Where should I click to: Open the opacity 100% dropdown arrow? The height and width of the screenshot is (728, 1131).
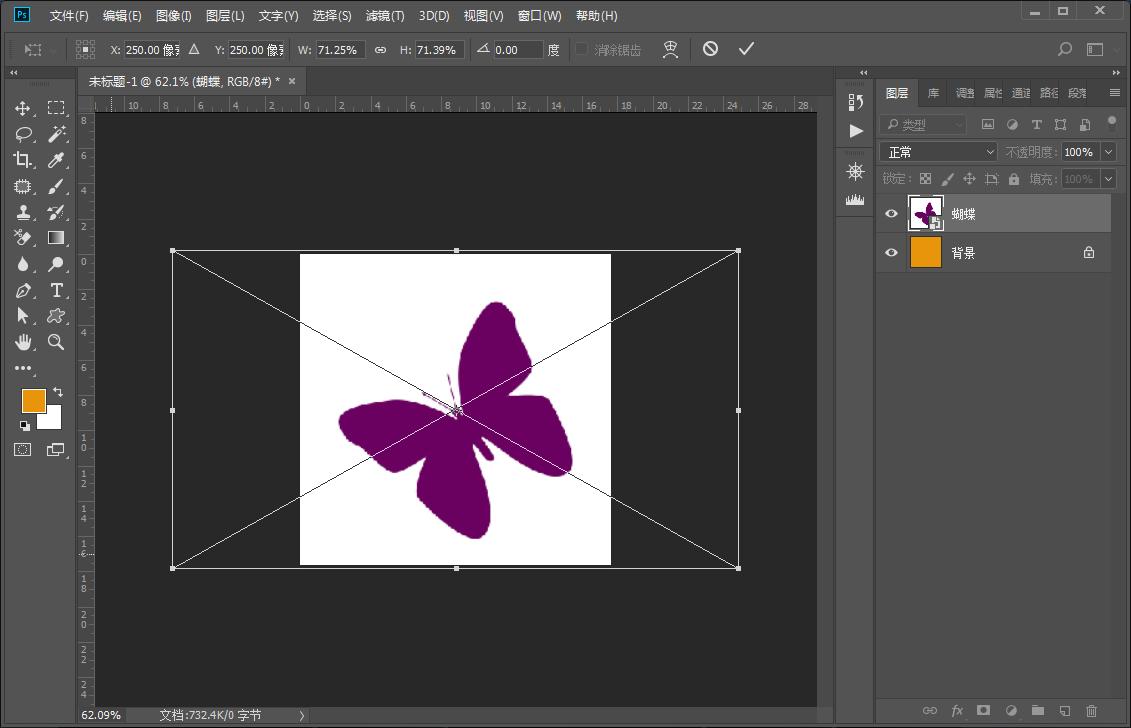[x=1108, y=152]
